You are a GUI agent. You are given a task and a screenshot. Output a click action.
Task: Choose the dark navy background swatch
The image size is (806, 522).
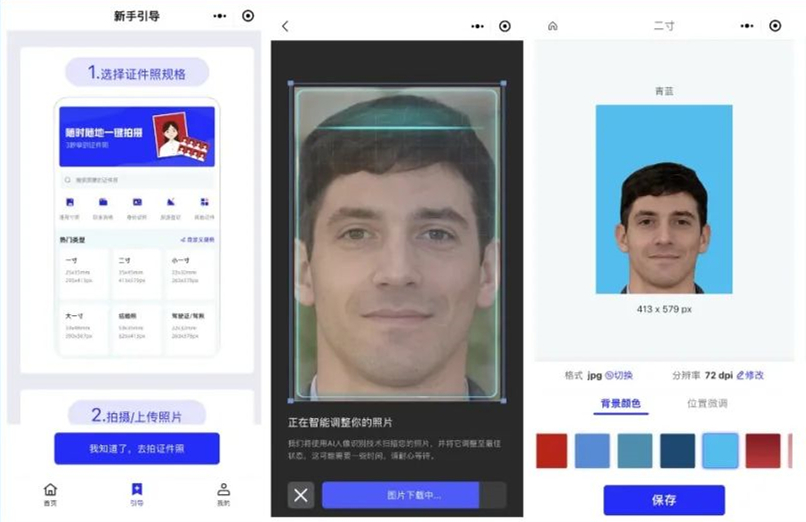pyautogui.click(x=677, y=451)
